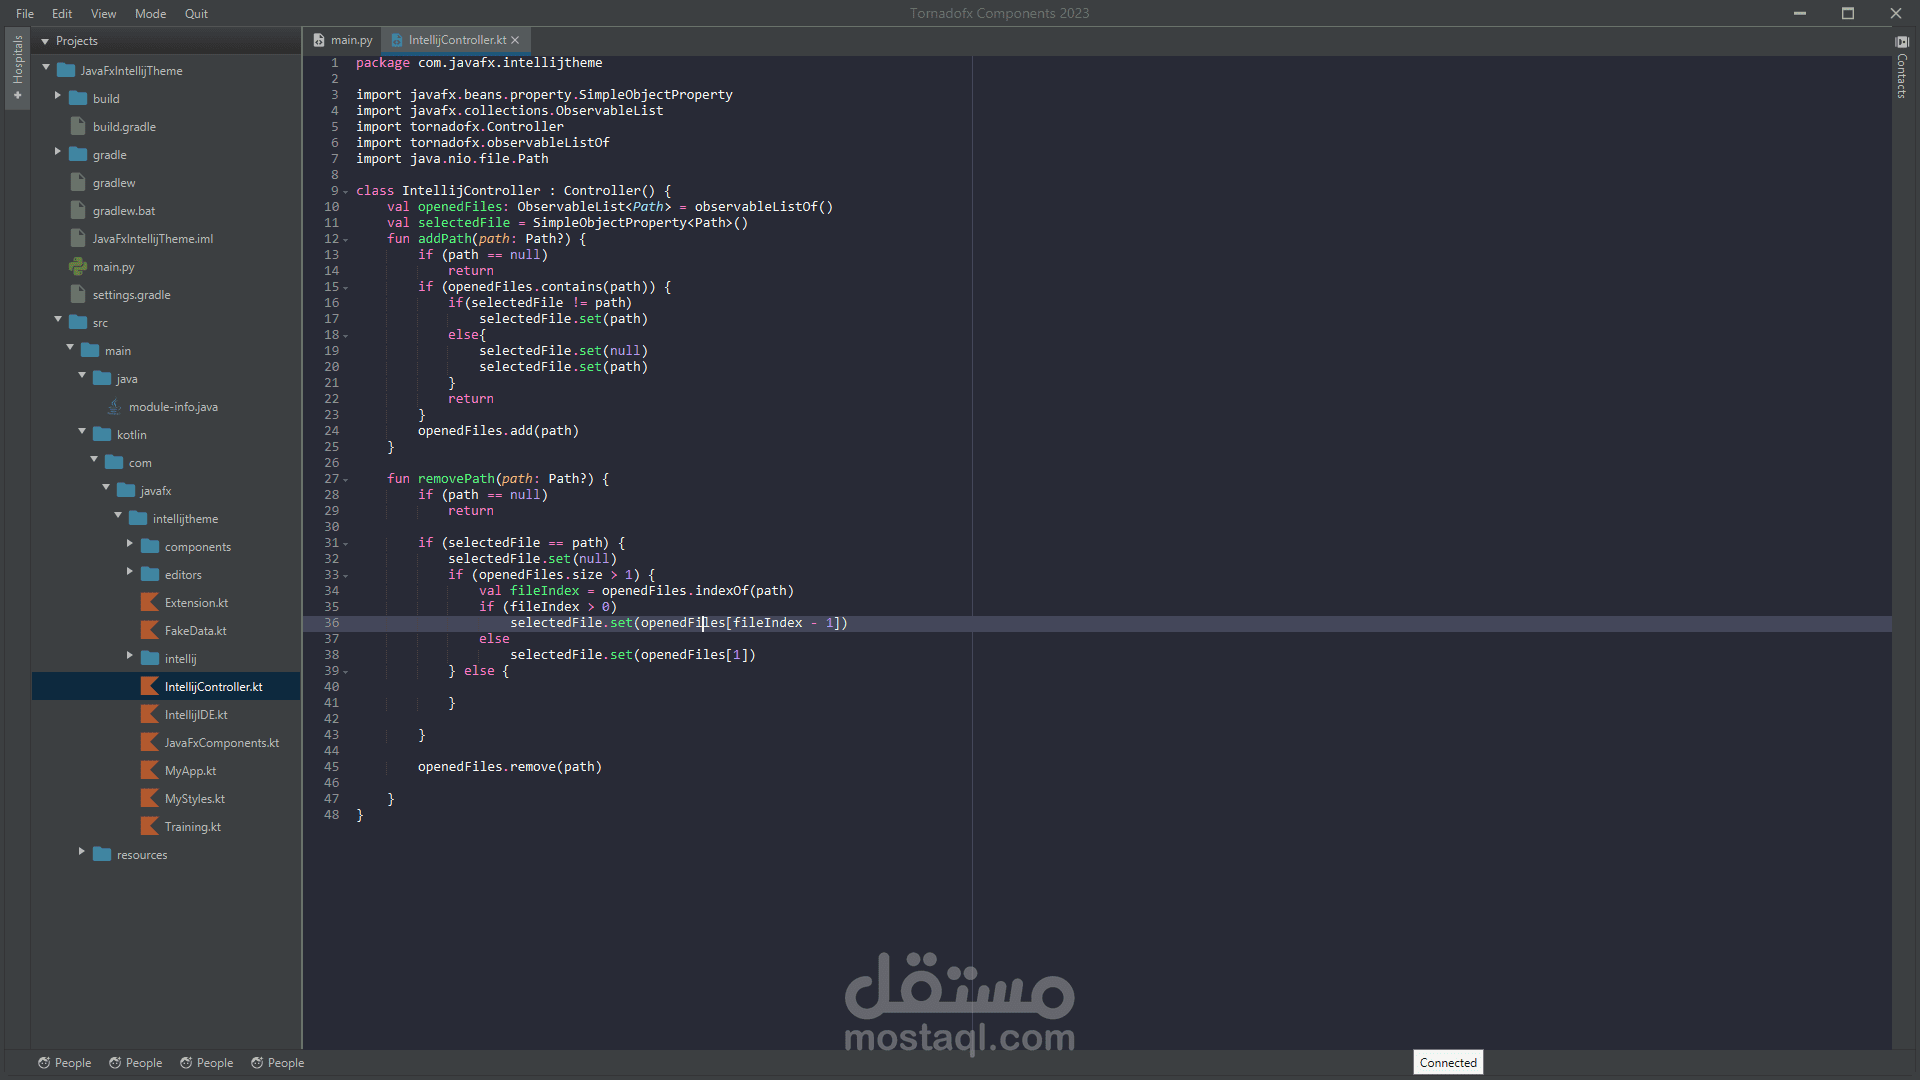Click the Java icon beside module-info.java

click(x=114, y=406)
